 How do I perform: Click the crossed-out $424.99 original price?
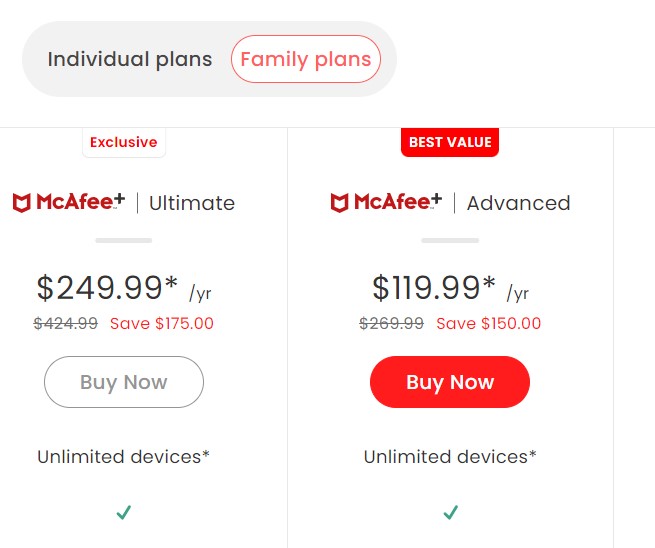tap(66, 323)
